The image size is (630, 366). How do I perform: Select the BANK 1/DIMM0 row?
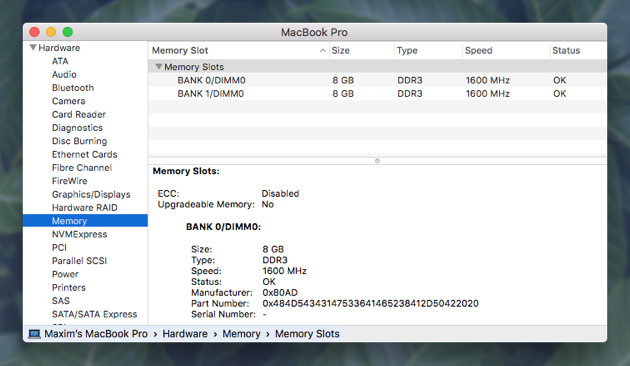(x=377, y=94)
